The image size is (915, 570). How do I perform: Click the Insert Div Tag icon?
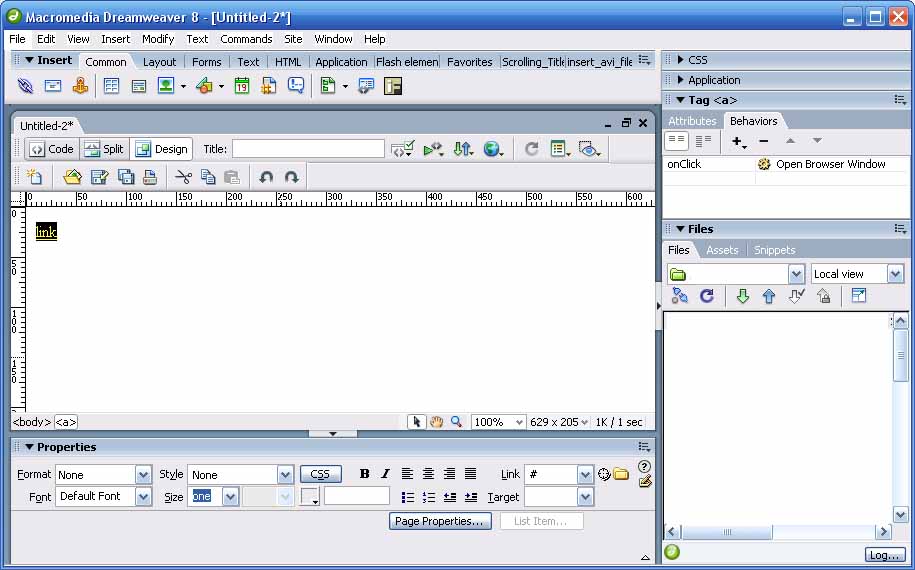[139, 86]
